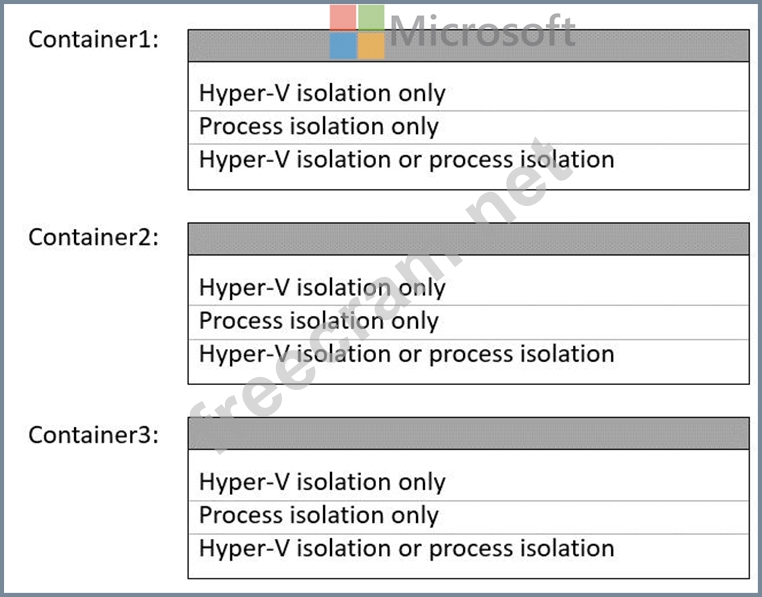Open the Container1 dropdown box
762x597 pixels.
coord(468,46)
